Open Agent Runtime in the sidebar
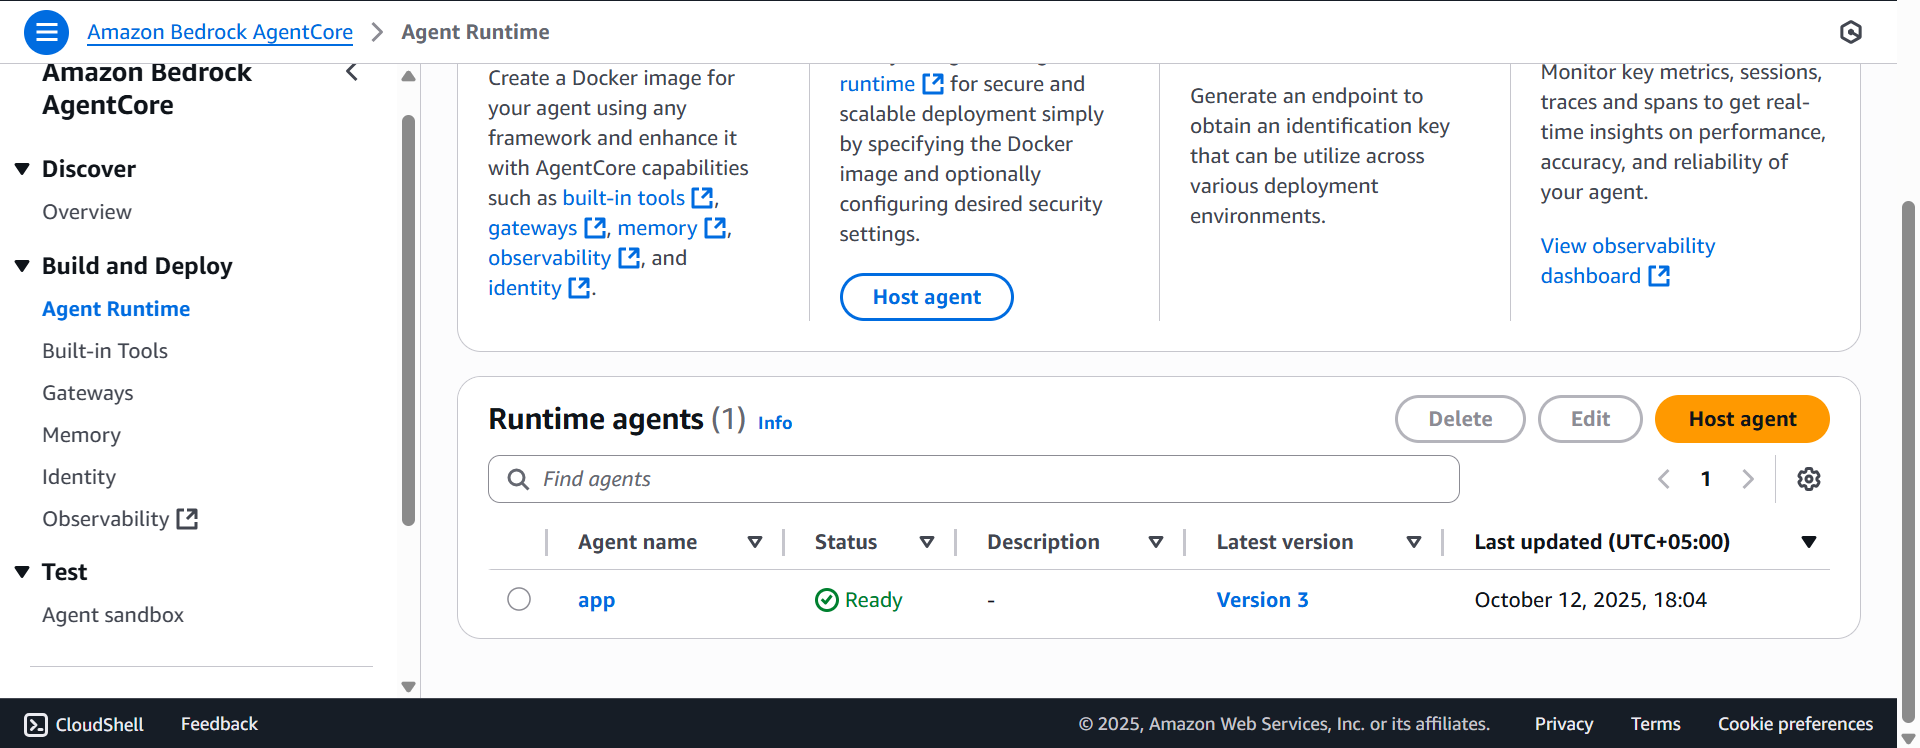 click(x=116, y=309)
